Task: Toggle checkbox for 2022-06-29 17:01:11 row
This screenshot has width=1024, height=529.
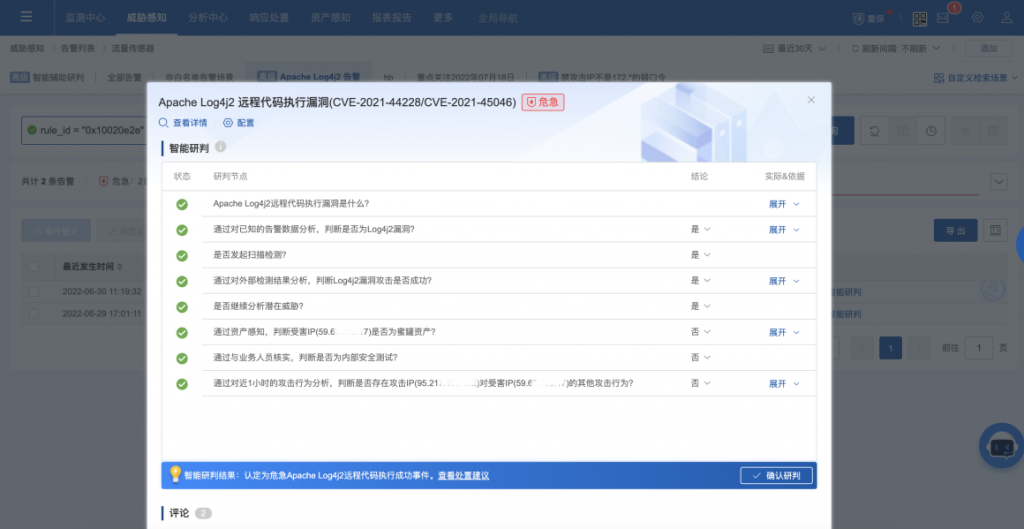Action: [x=33, y=313]
